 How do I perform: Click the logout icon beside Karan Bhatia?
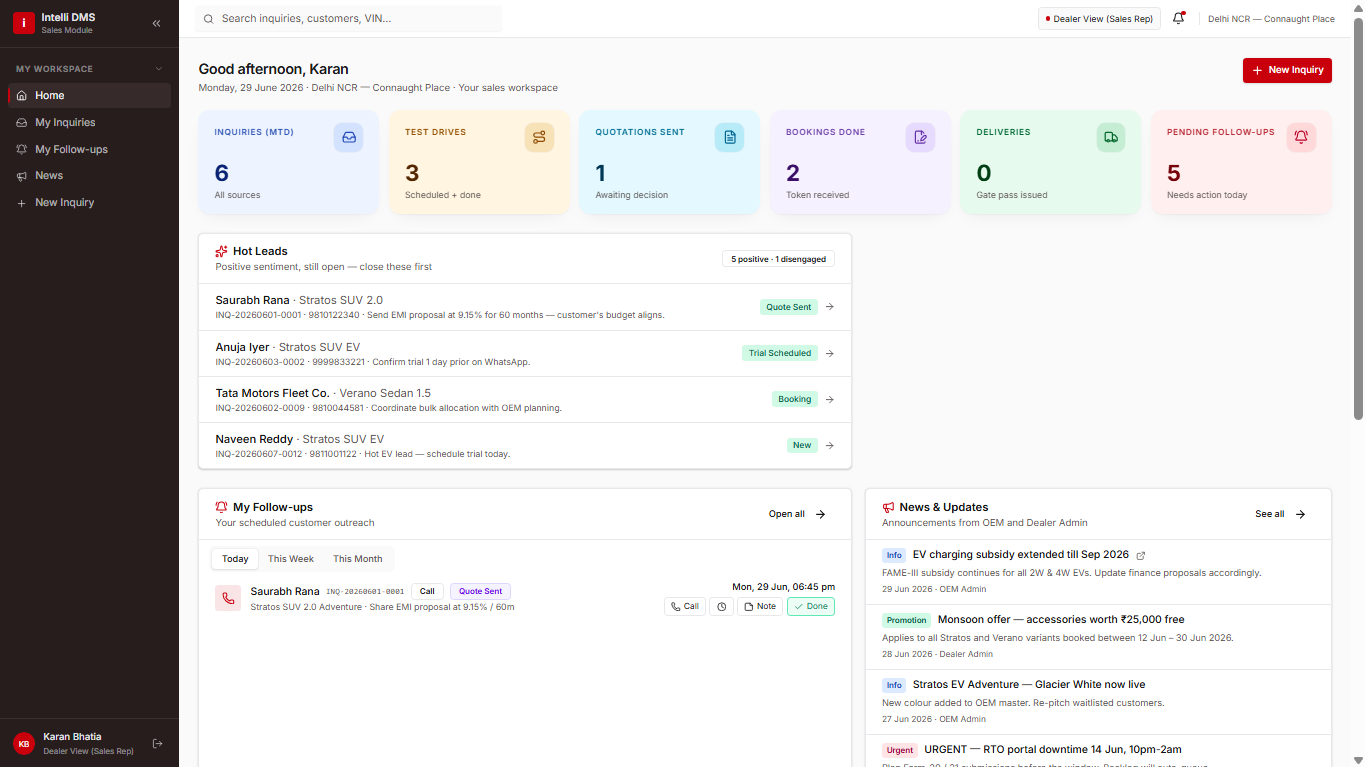157,743
